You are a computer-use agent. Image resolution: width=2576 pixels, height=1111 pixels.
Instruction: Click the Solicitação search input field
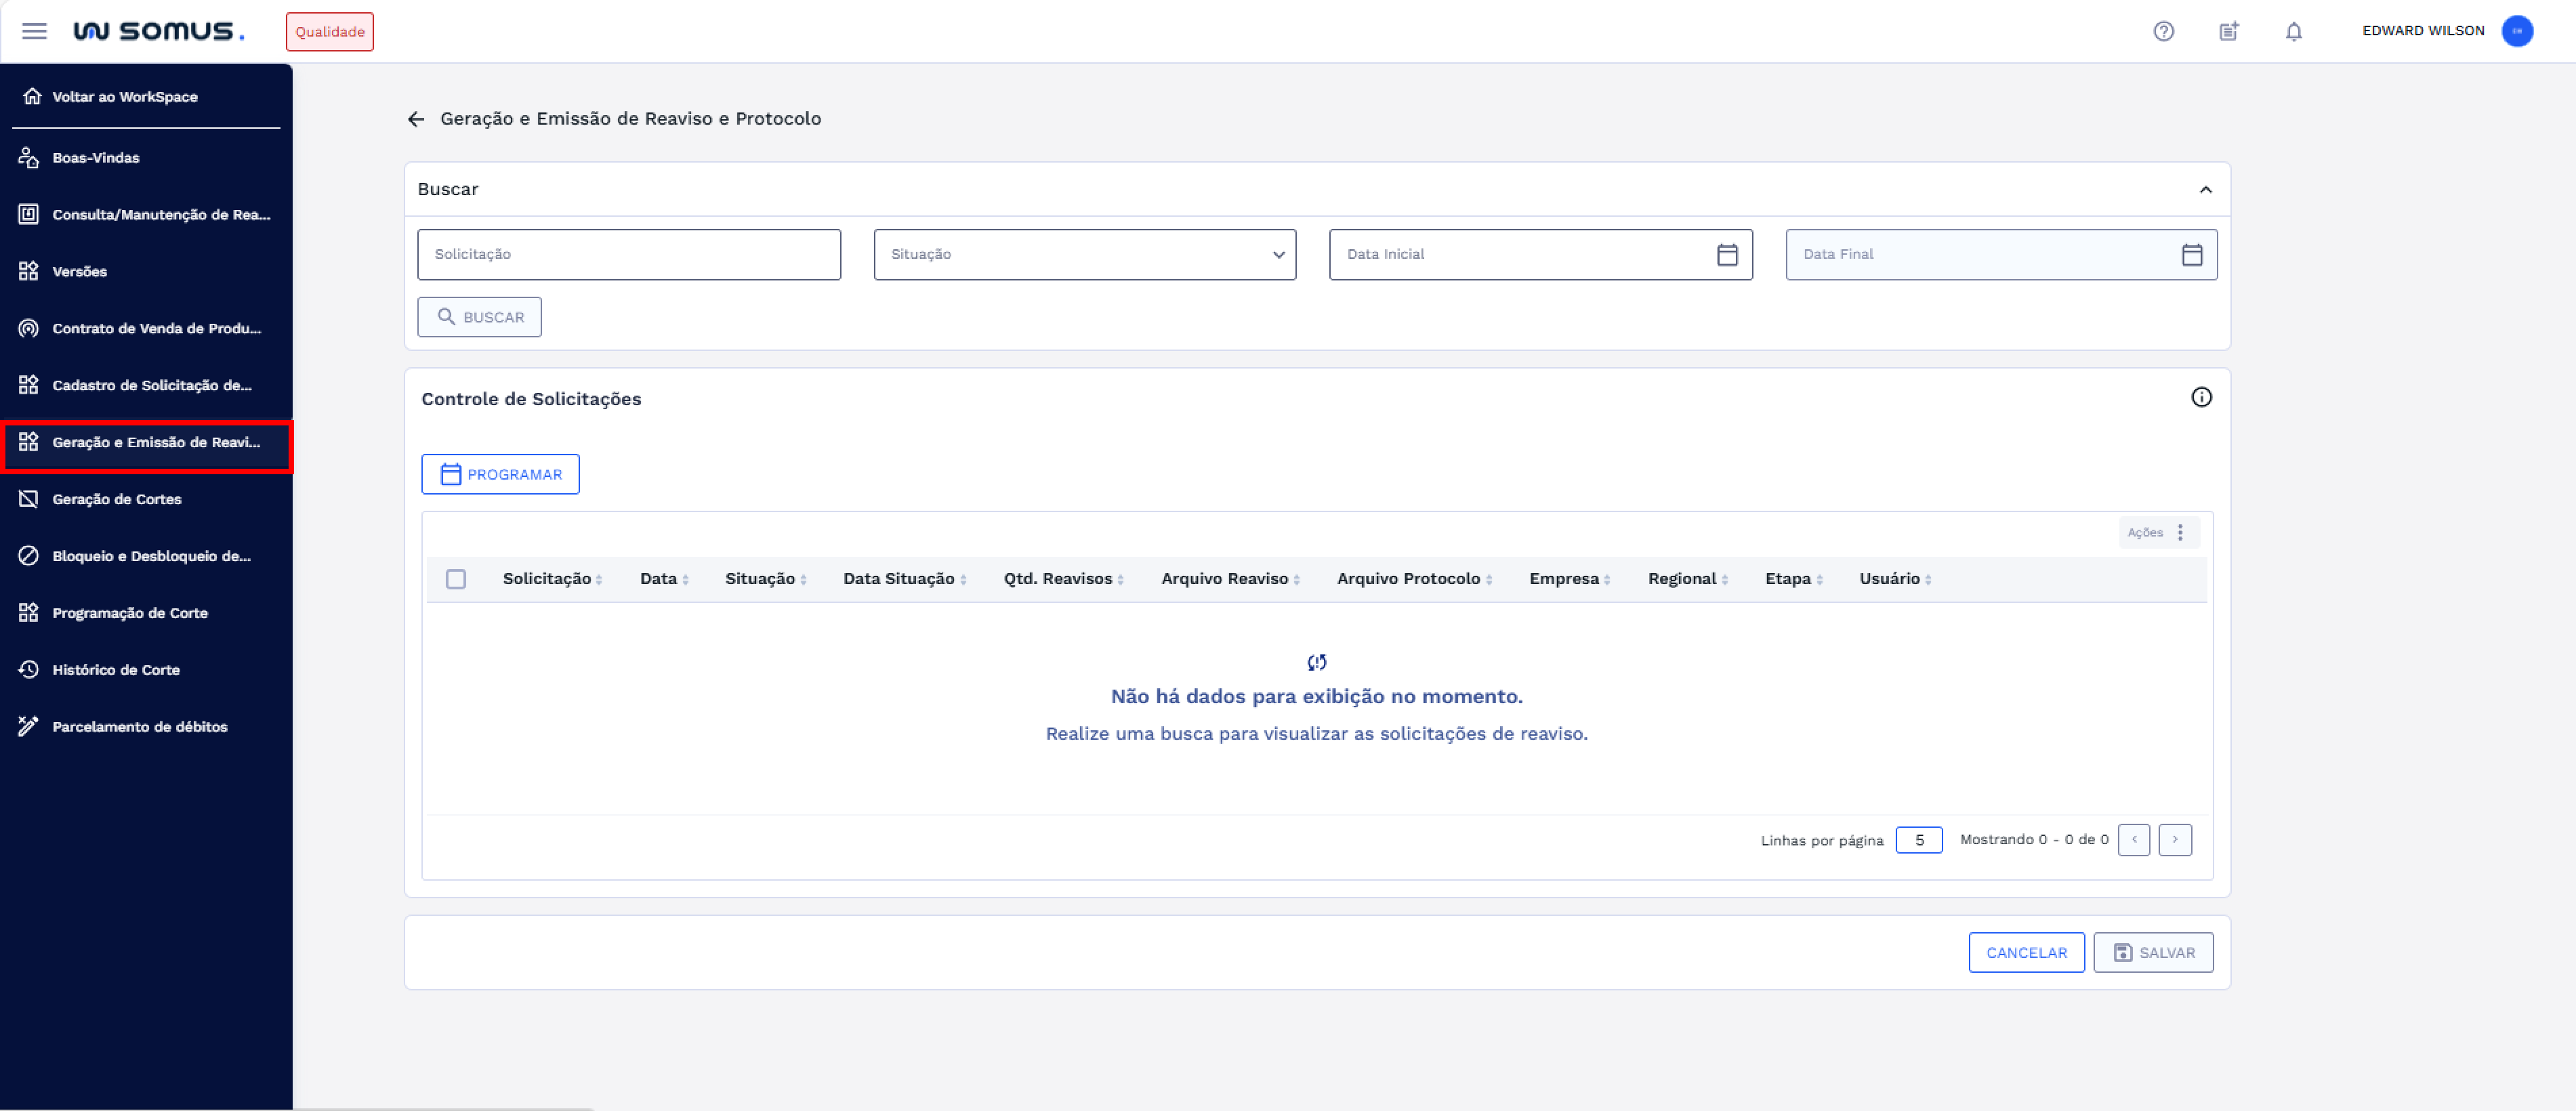click(628, 255)
